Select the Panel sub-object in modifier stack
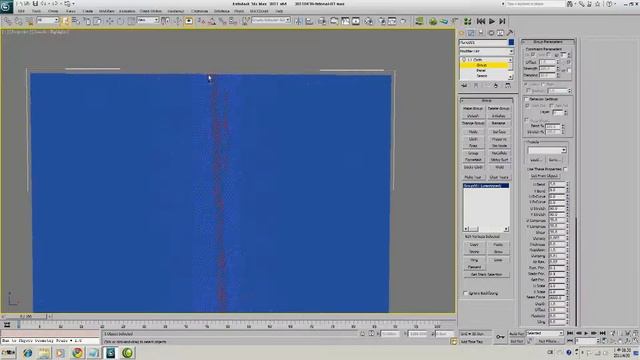This screenshot has height=360, width=640. (x=481, y=70)
